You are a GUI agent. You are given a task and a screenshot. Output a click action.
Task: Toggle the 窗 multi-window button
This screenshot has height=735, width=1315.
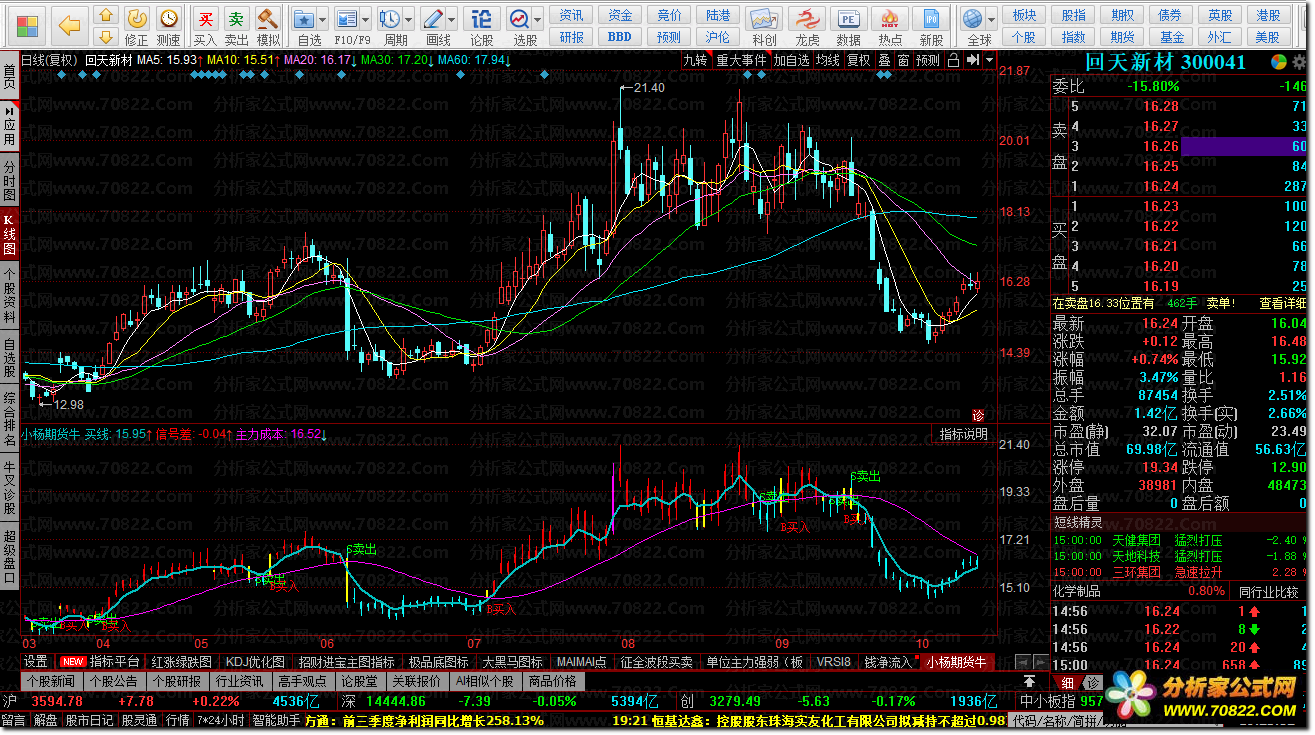coord(903,60)
